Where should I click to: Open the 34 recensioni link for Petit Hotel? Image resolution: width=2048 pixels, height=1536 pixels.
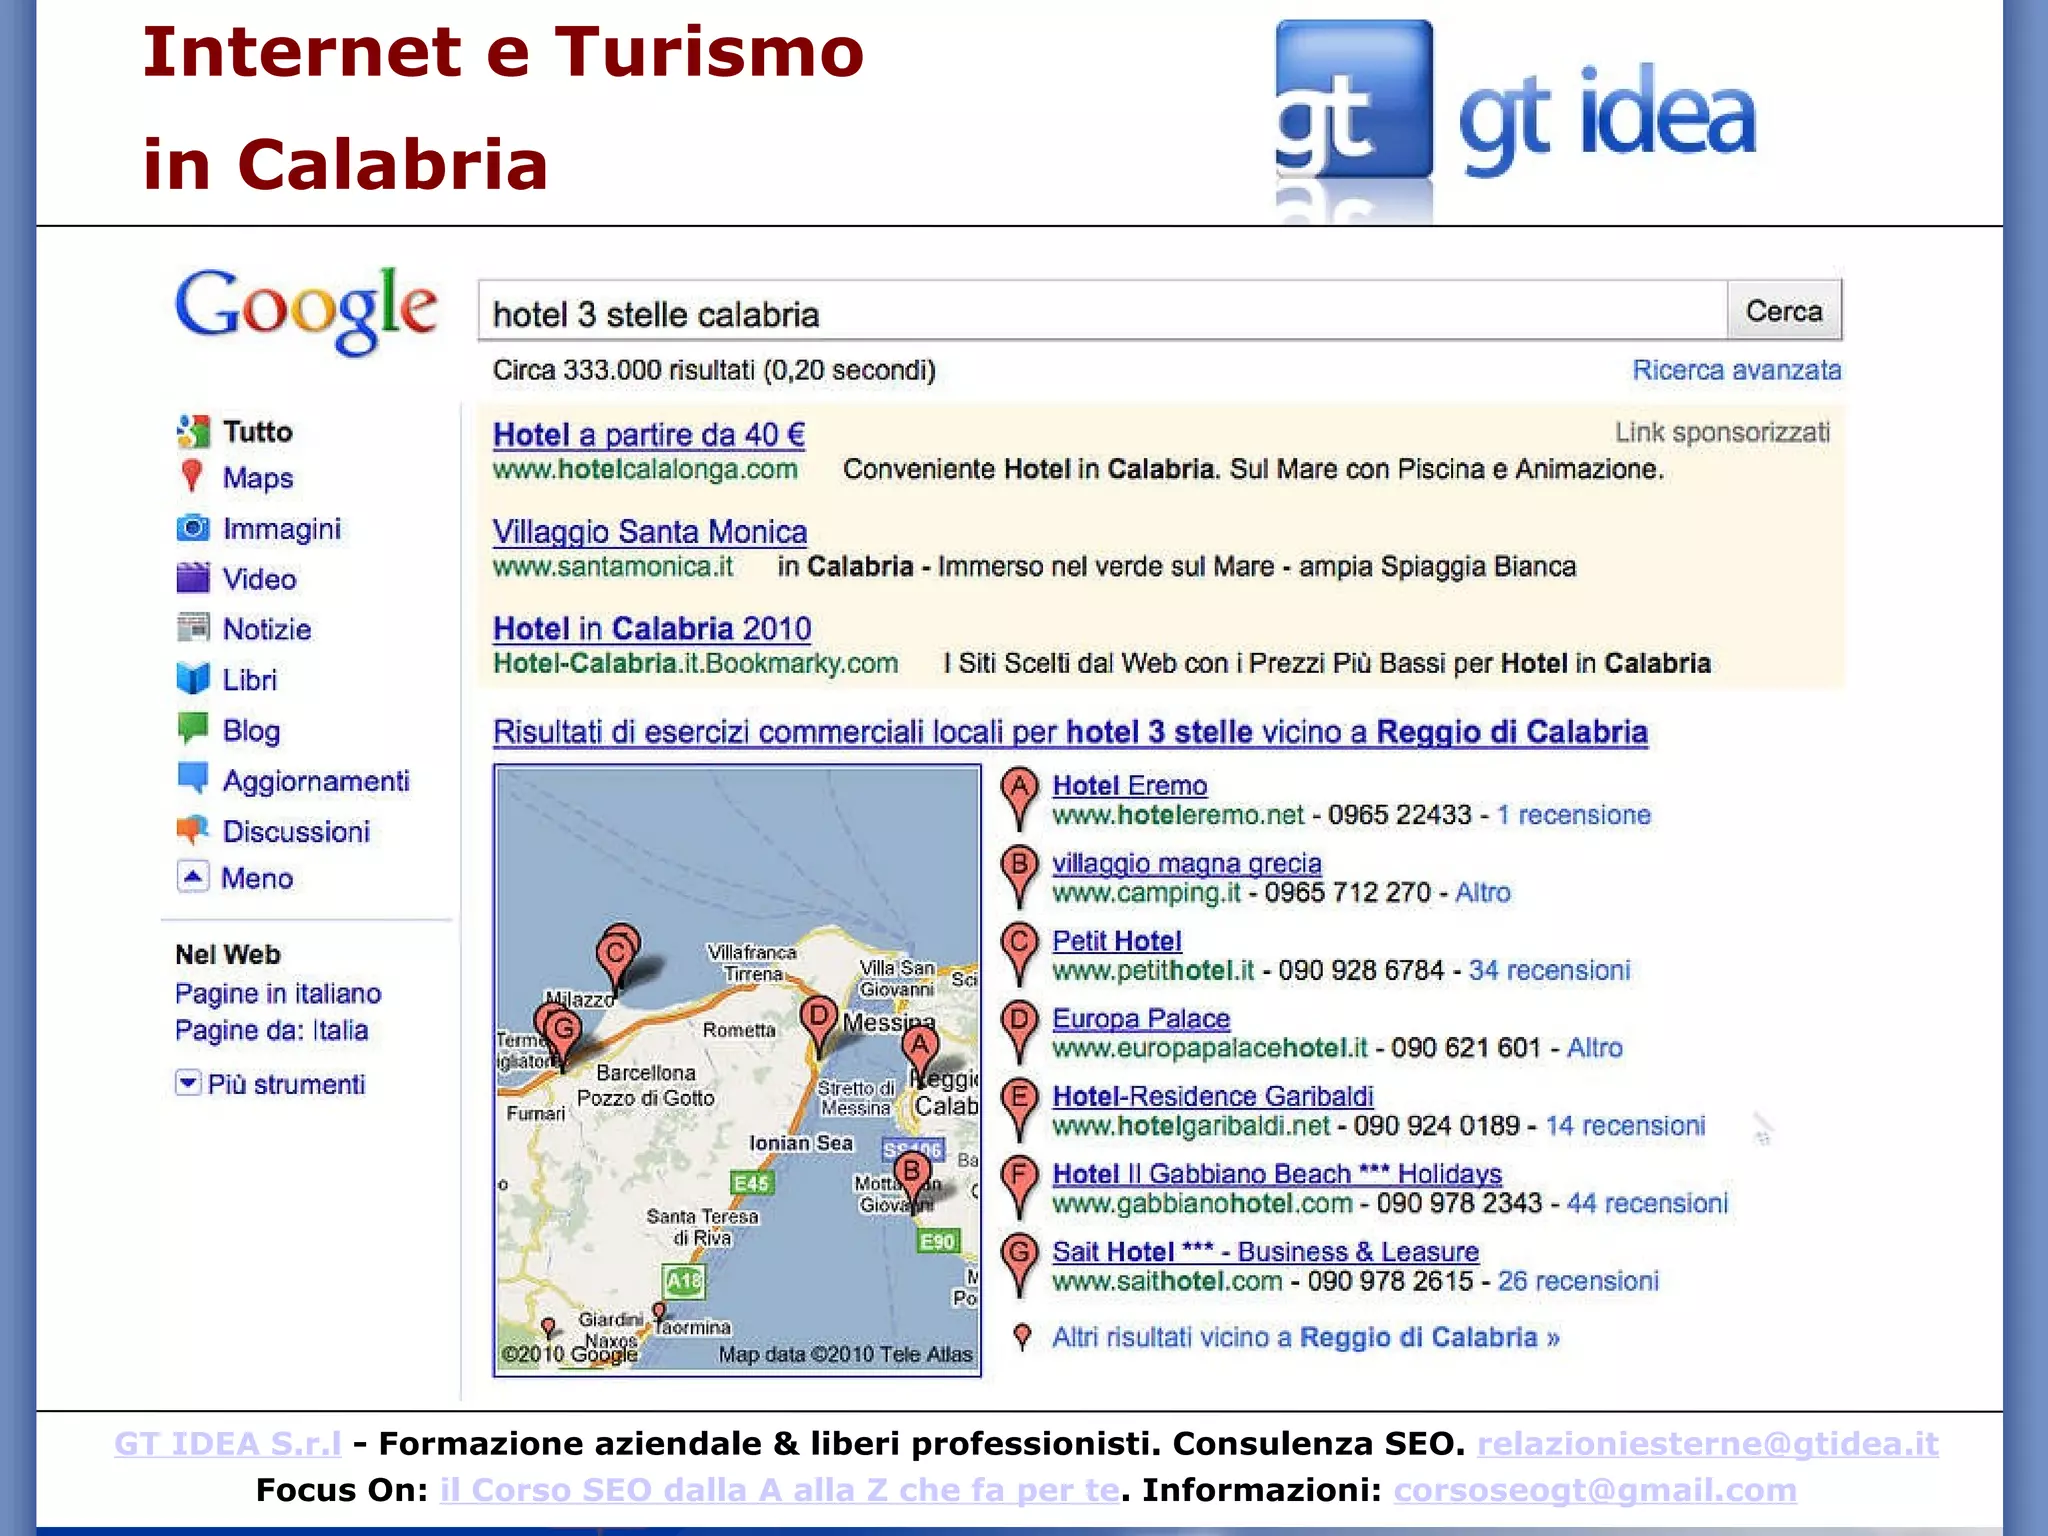tap(1549, 970)
